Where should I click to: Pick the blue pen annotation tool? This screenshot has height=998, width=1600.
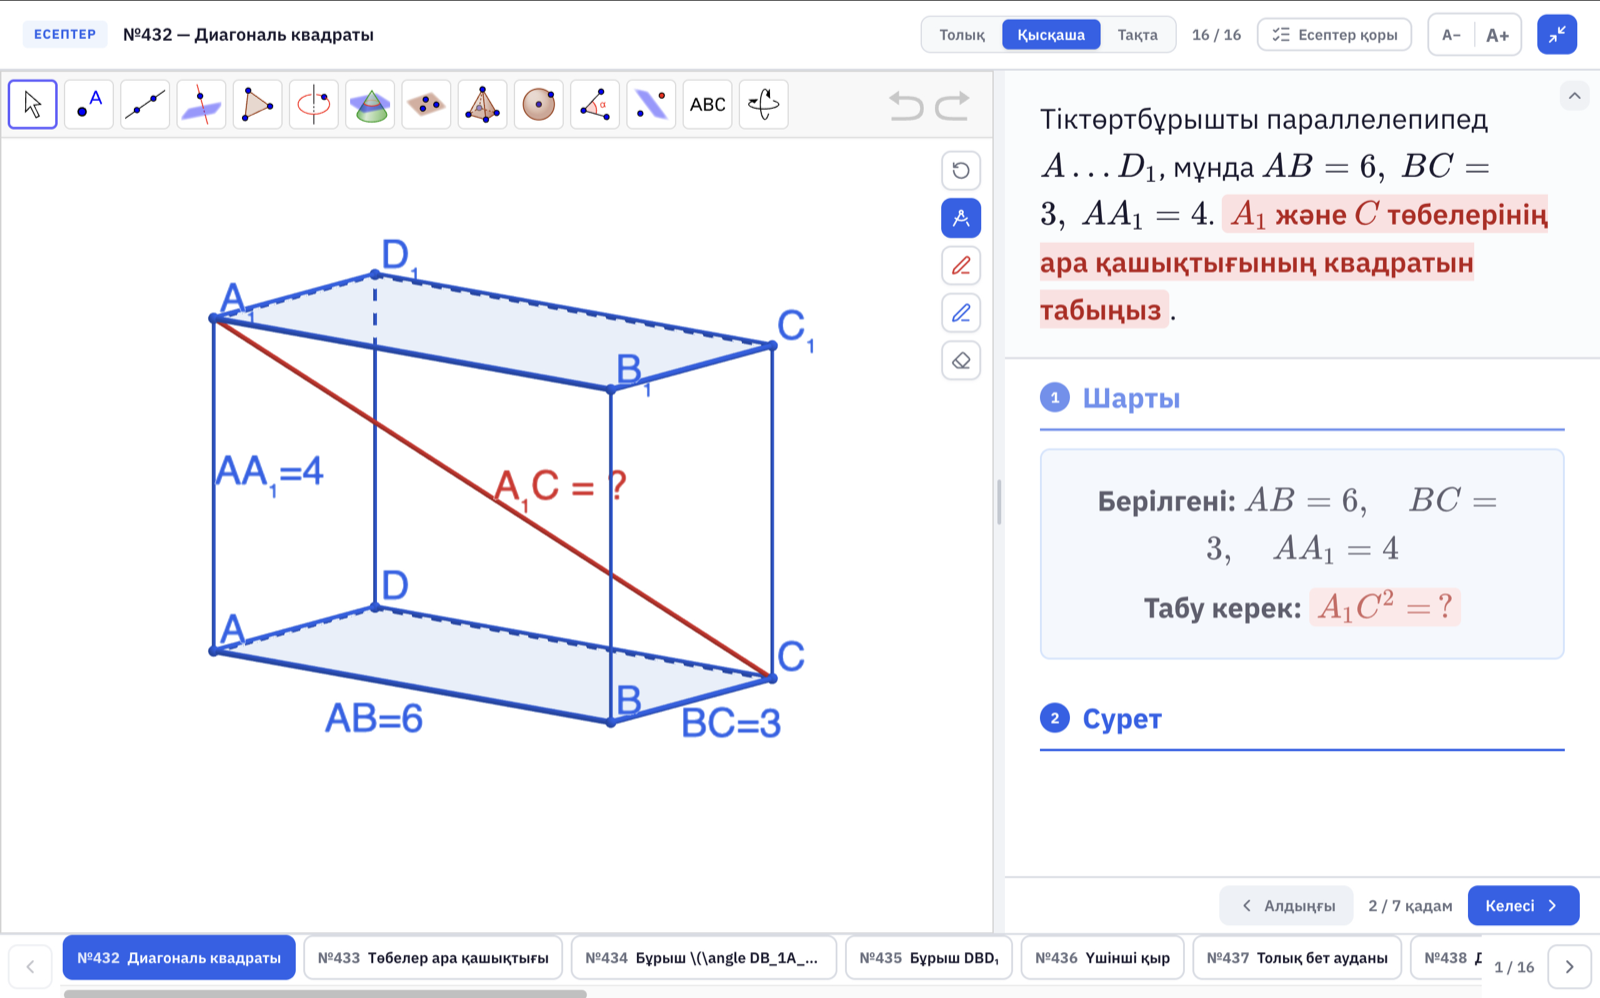pos(961,313)
